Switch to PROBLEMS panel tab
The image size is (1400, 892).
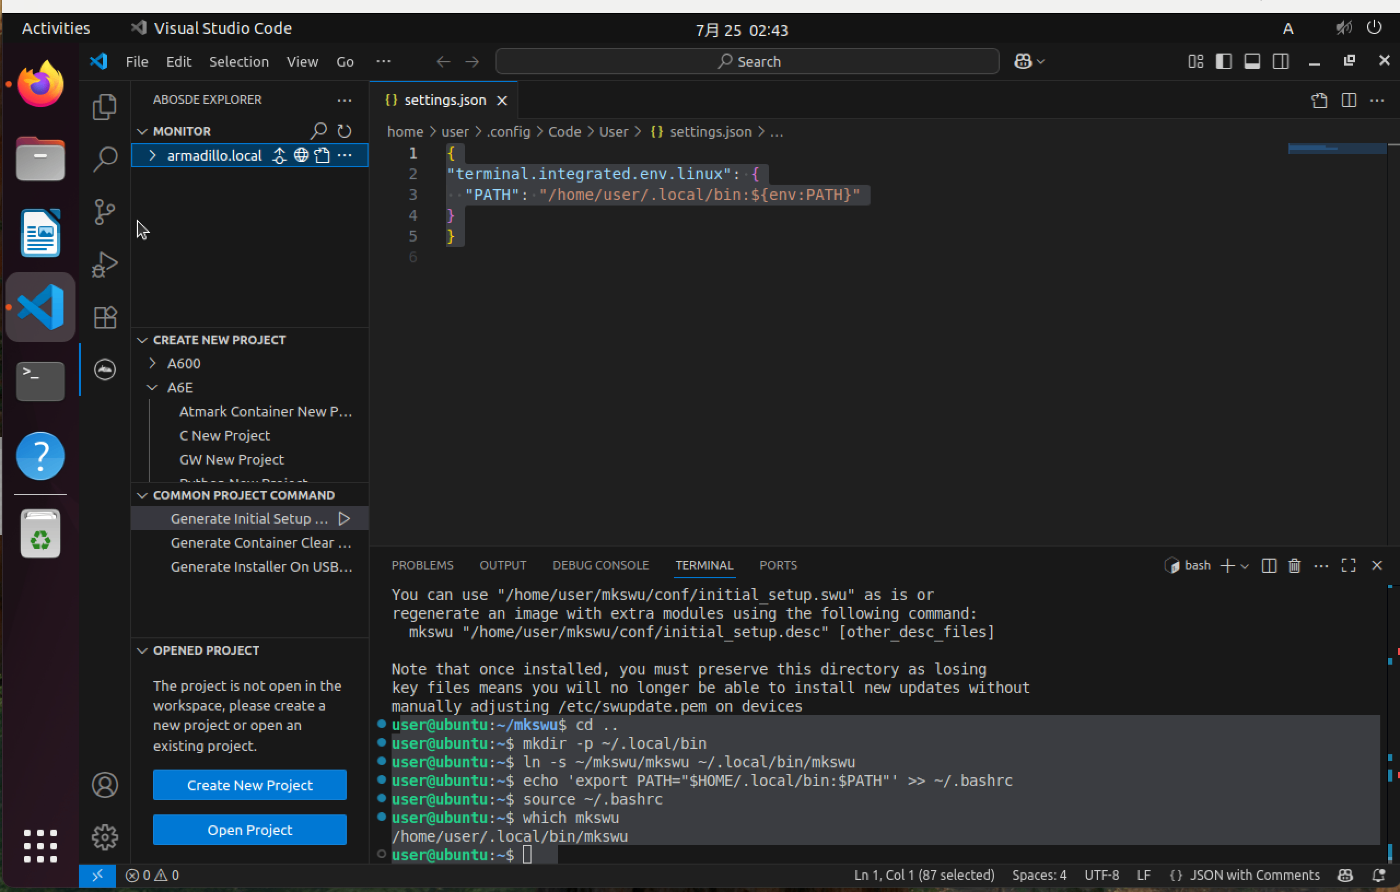(x=422, y=565)
